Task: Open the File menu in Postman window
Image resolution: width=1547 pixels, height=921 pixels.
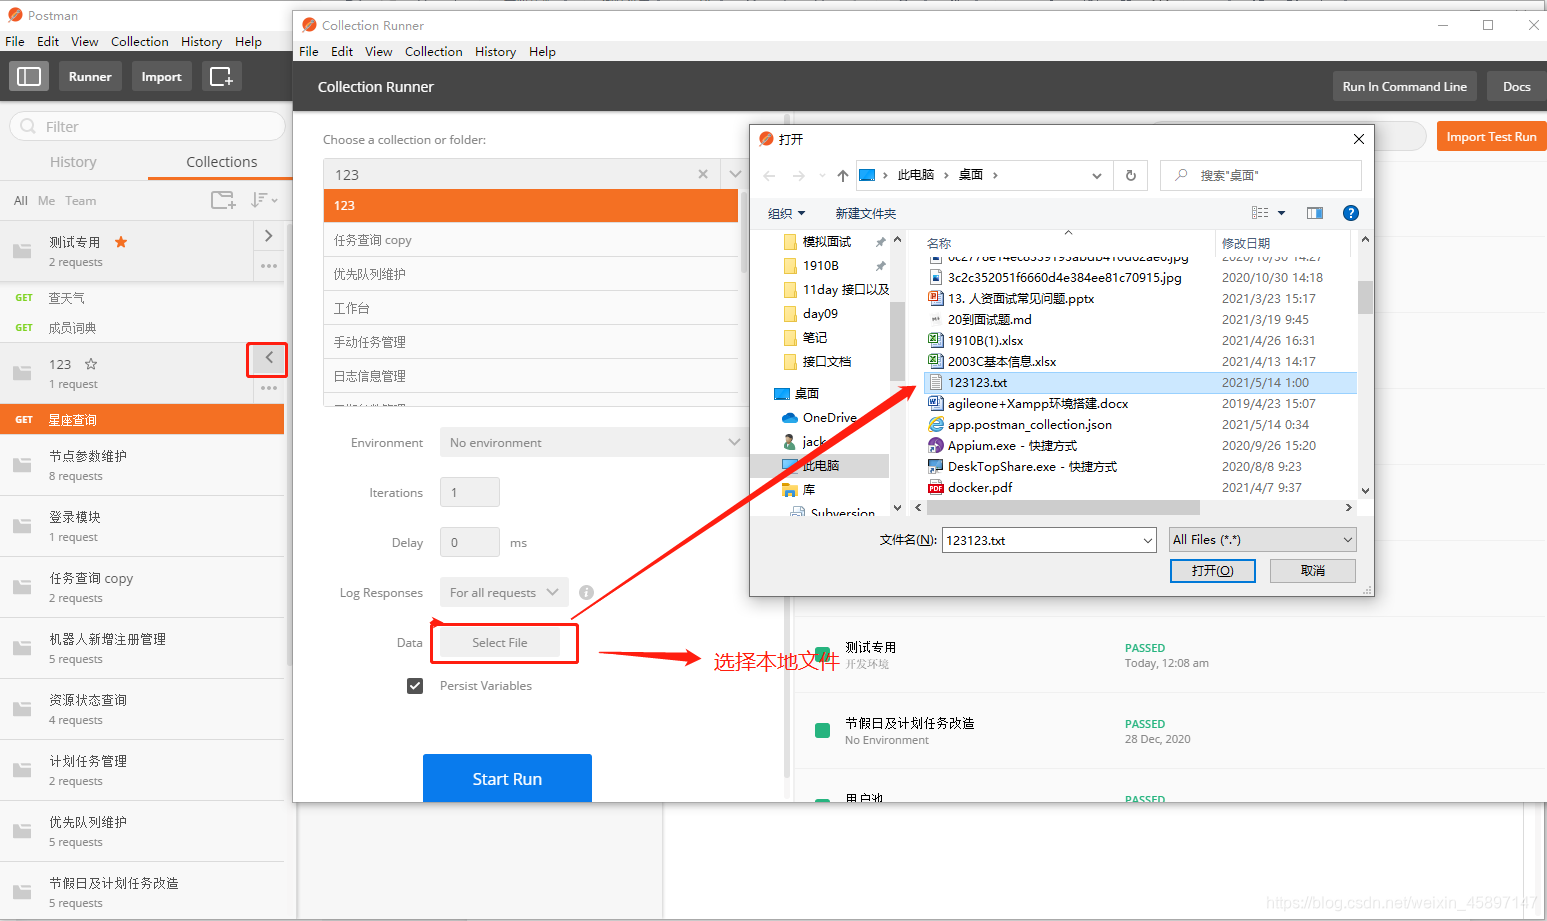Action: (15, 42)
